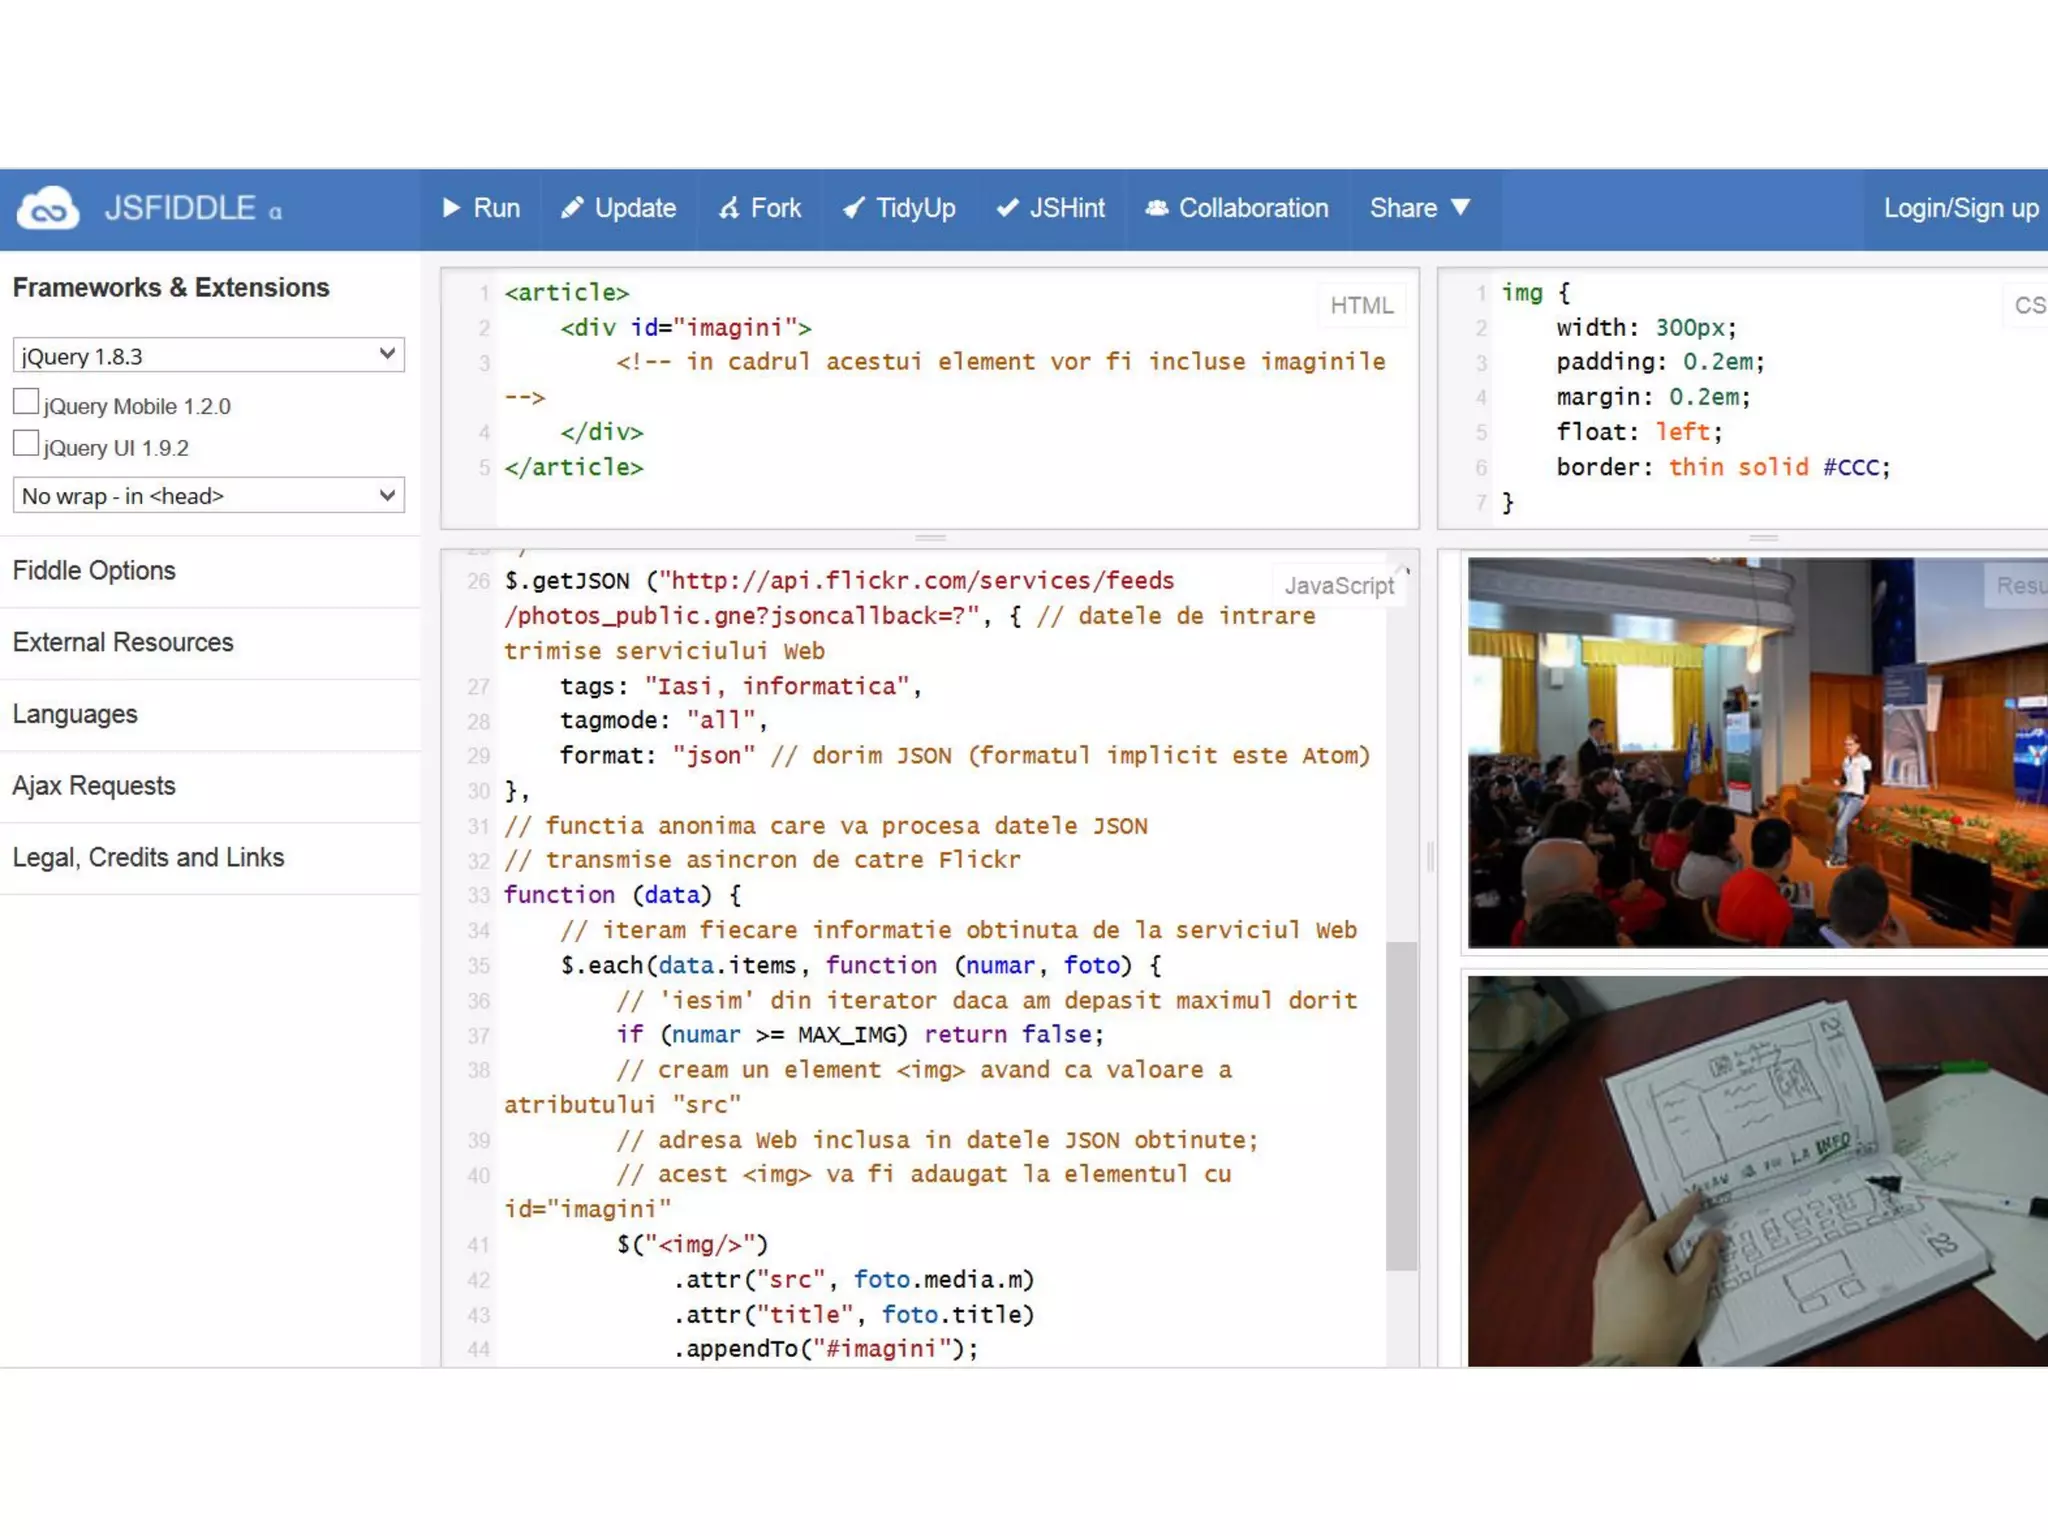Click the Update pencil icon
The width and height of the screenshot is (2048, 1536).
click(571, 208)
